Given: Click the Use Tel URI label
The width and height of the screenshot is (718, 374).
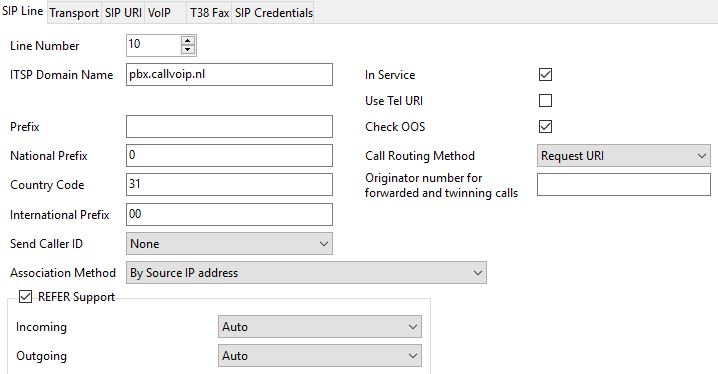Looking at the screenshot, I should click(x=394, y=101).
